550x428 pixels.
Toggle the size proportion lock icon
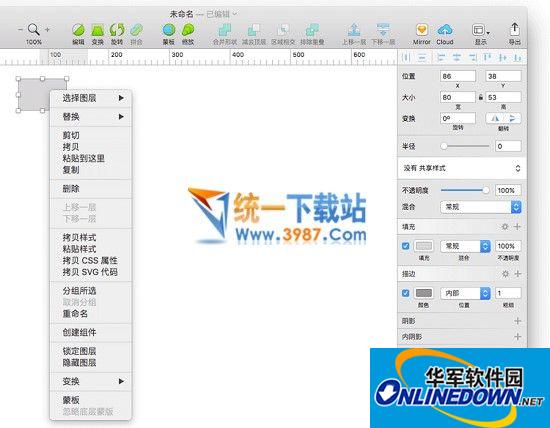tap(481, 97)
